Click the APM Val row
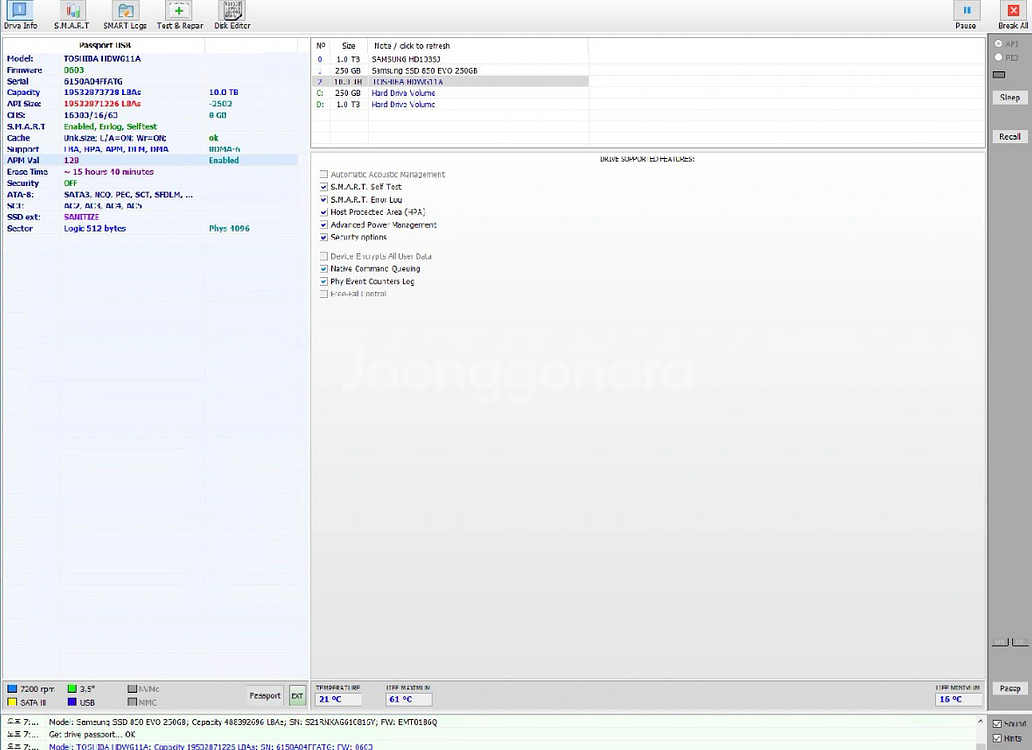The width and height of the screenshot is (1032, 750). pyautogui.click(x=150, y=160)
